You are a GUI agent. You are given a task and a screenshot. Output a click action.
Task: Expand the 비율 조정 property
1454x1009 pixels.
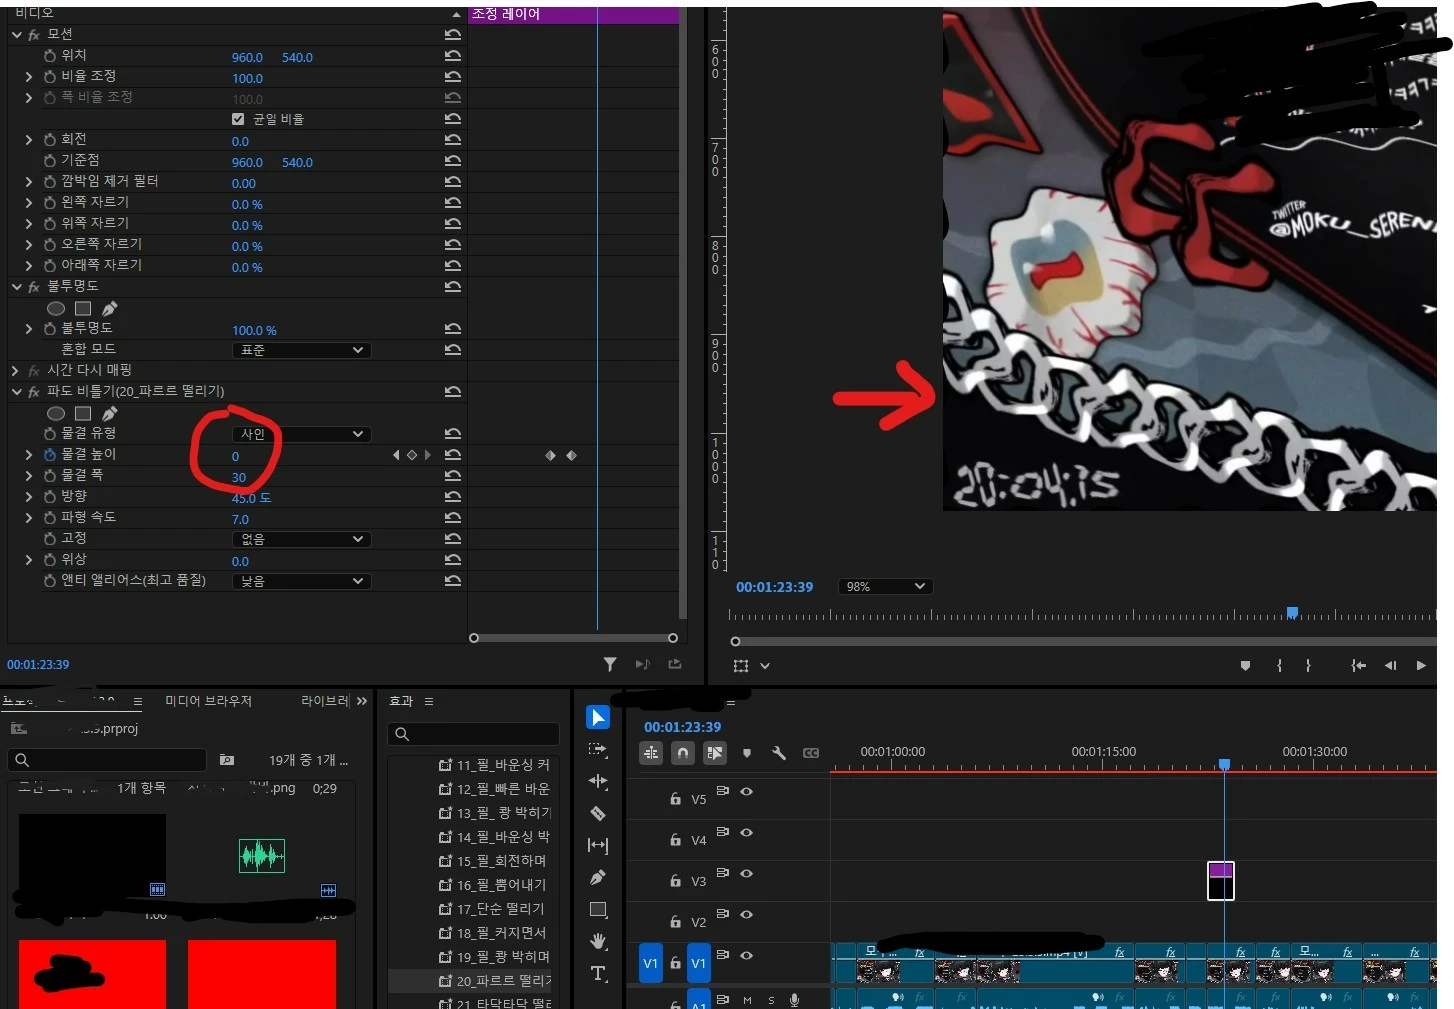pos(29,77)
